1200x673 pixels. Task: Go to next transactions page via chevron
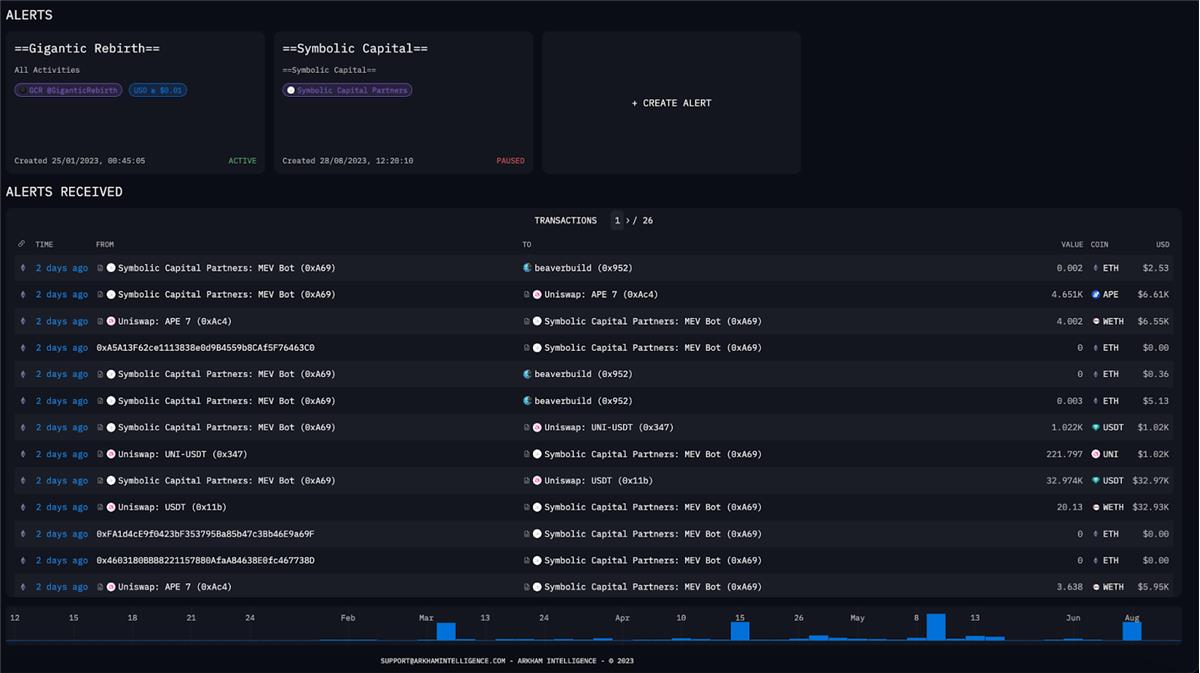[x=628, y=221]
